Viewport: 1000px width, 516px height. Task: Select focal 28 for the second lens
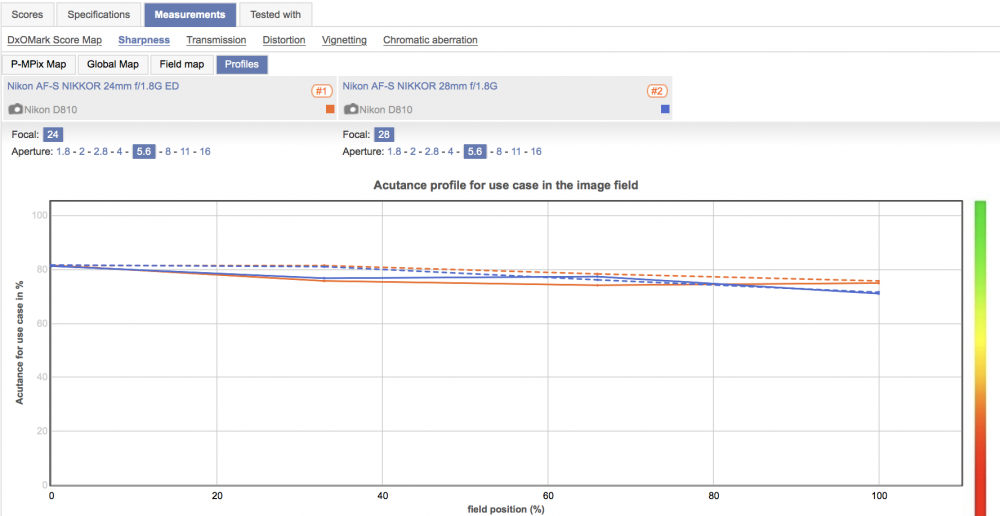click(x=384, y=135)
